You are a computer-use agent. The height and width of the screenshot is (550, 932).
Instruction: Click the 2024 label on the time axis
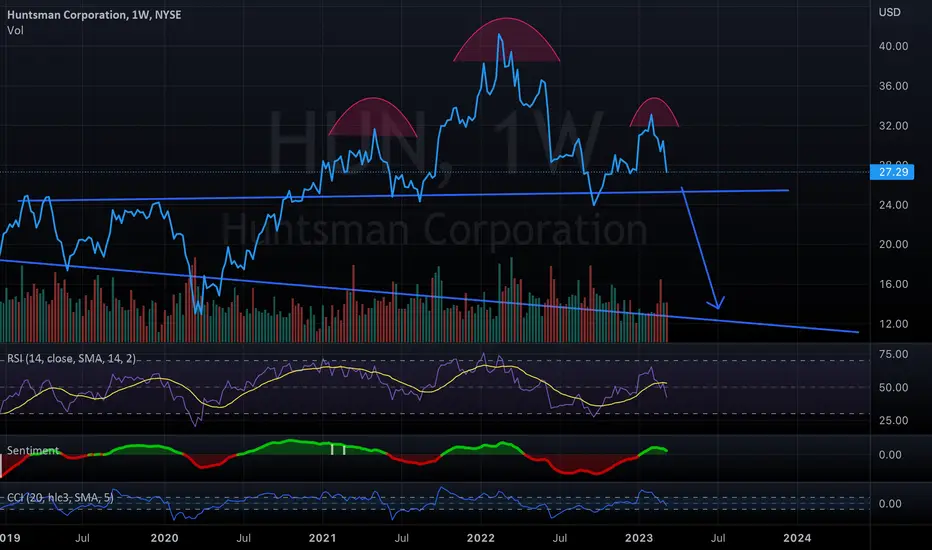click(x=797, y=538)
